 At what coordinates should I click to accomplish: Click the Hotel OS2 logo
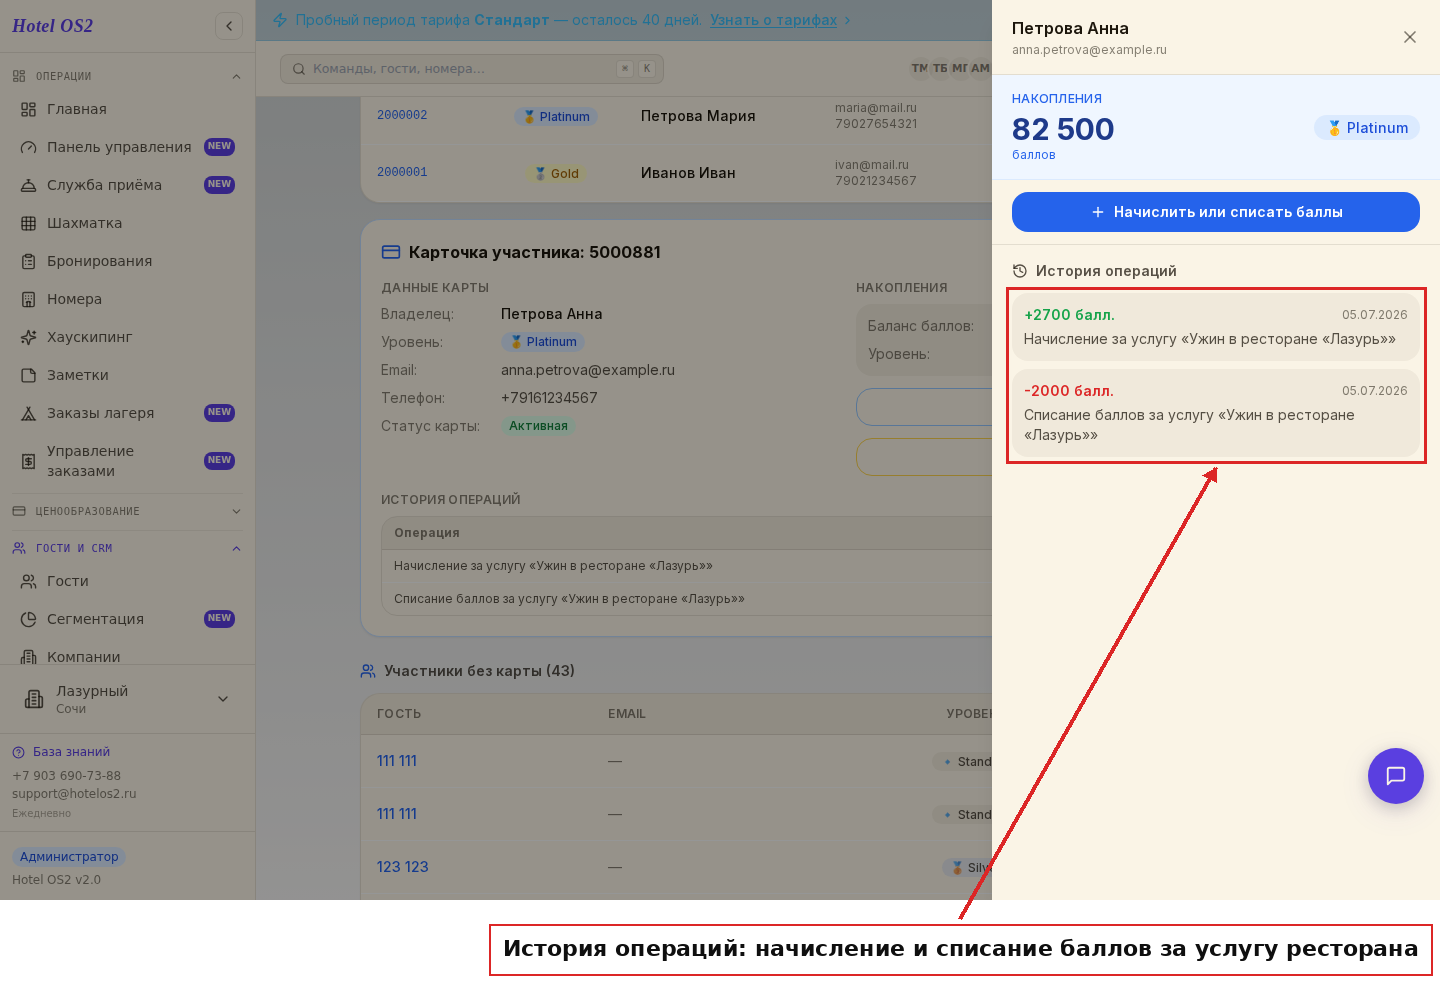[52, 26]
